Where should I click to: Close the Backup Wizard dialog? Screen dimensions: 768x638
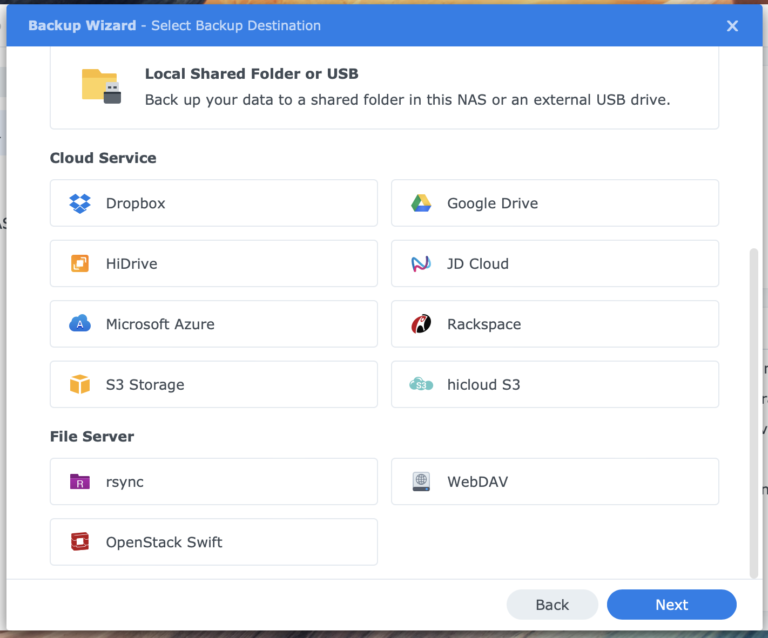click(x=732, y=26)
